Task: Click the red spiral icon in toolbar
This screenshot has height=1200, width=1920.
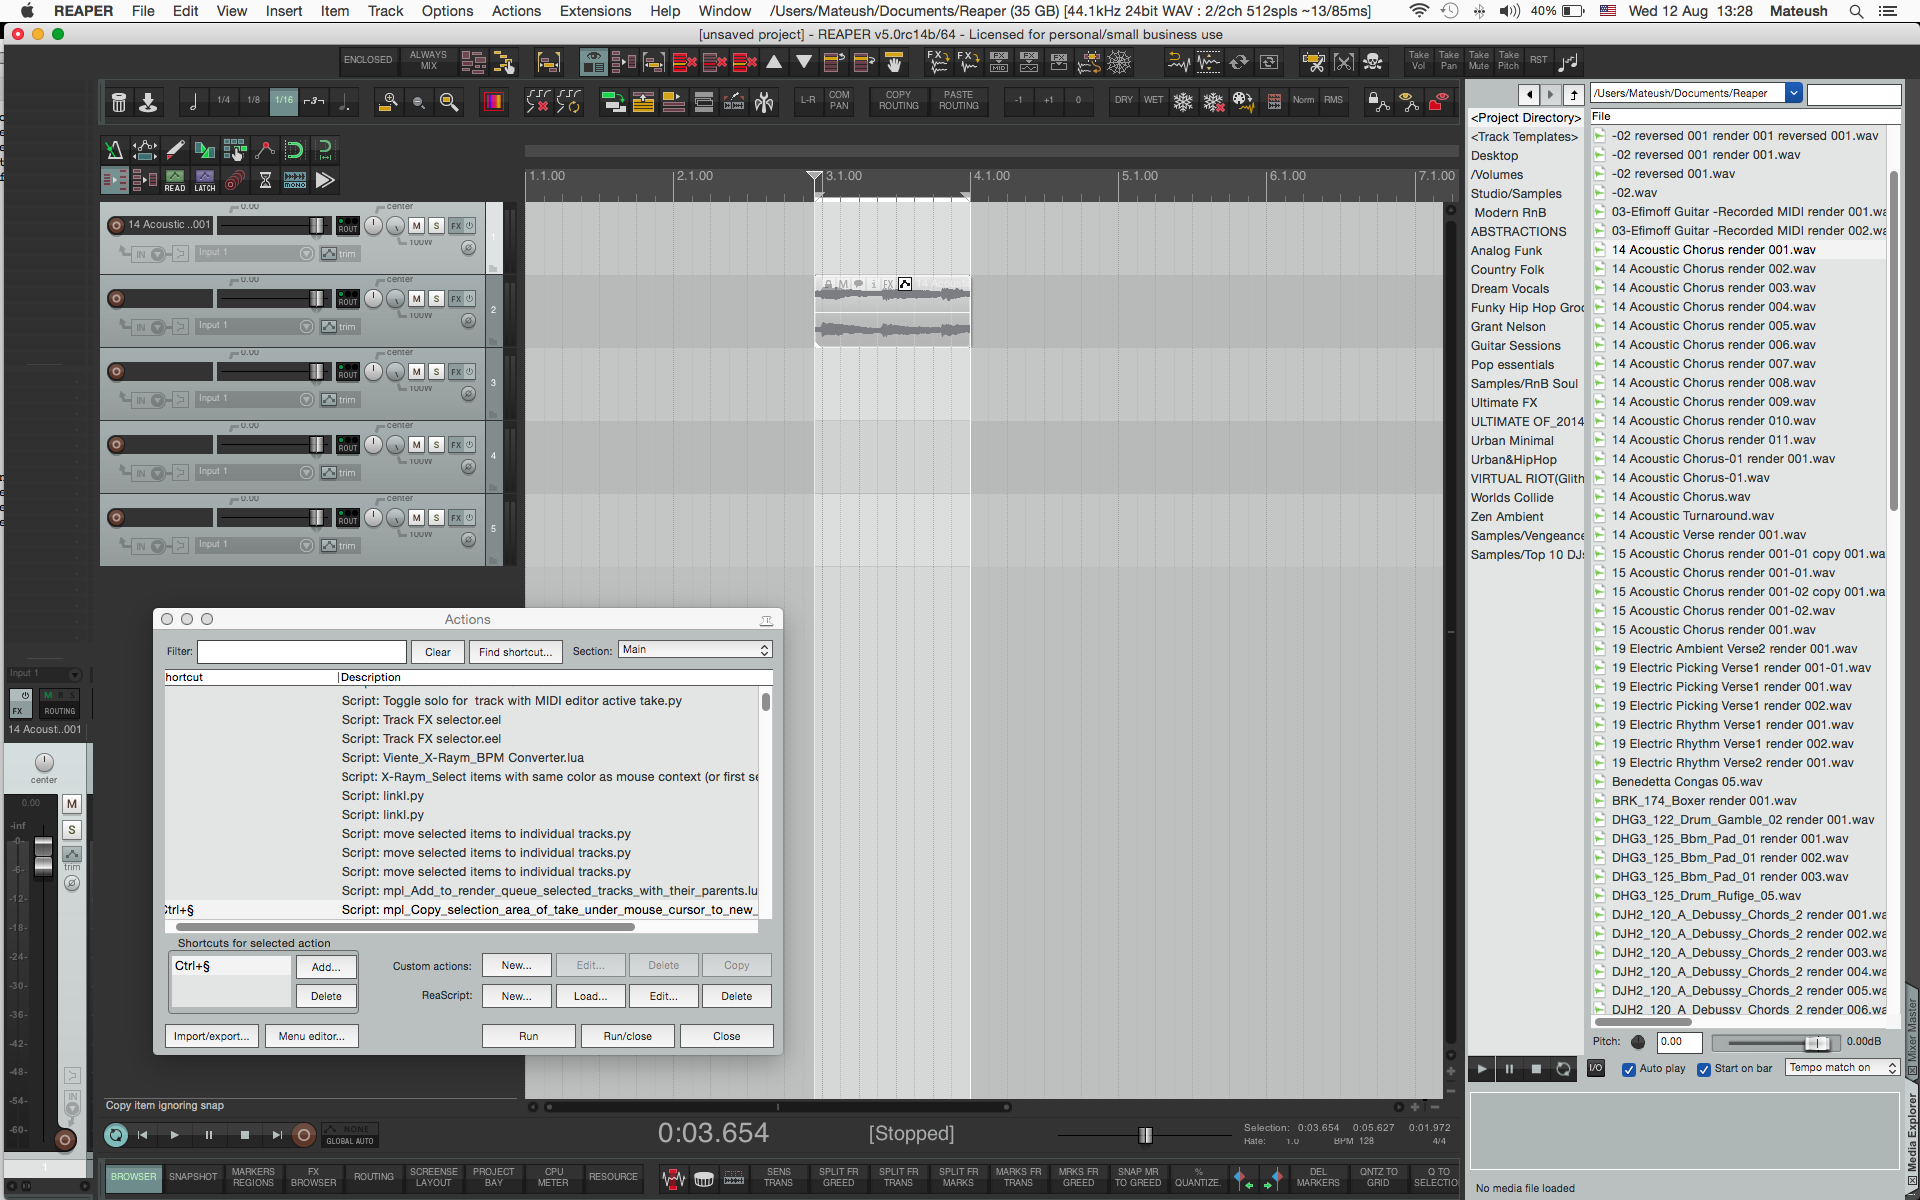Action: pos(235,180)
